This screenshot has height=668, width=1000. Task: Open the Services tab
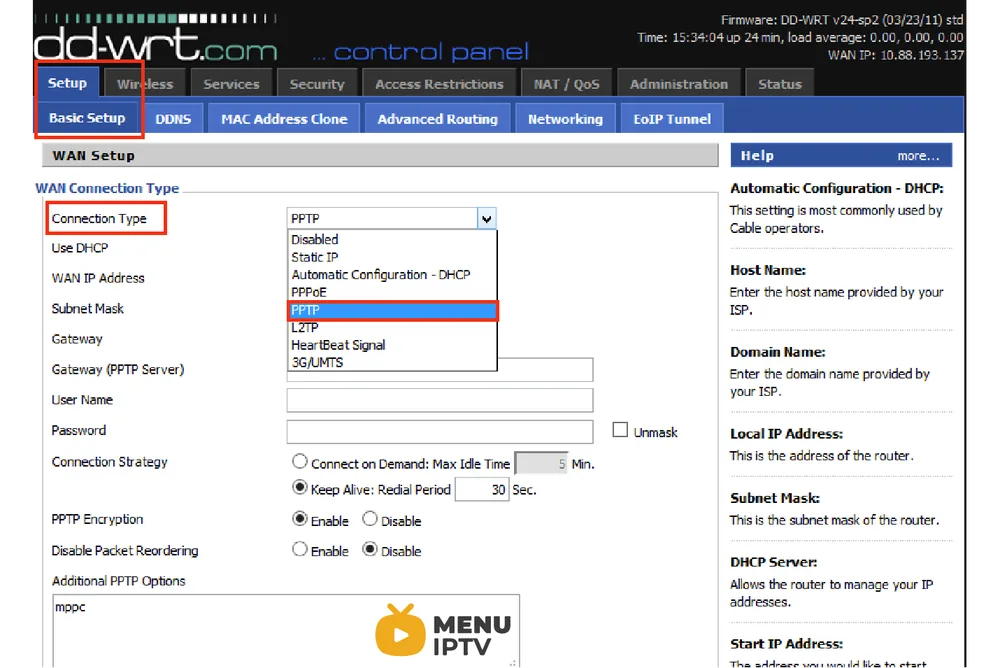pyautogui.click(x=231, y=84)
